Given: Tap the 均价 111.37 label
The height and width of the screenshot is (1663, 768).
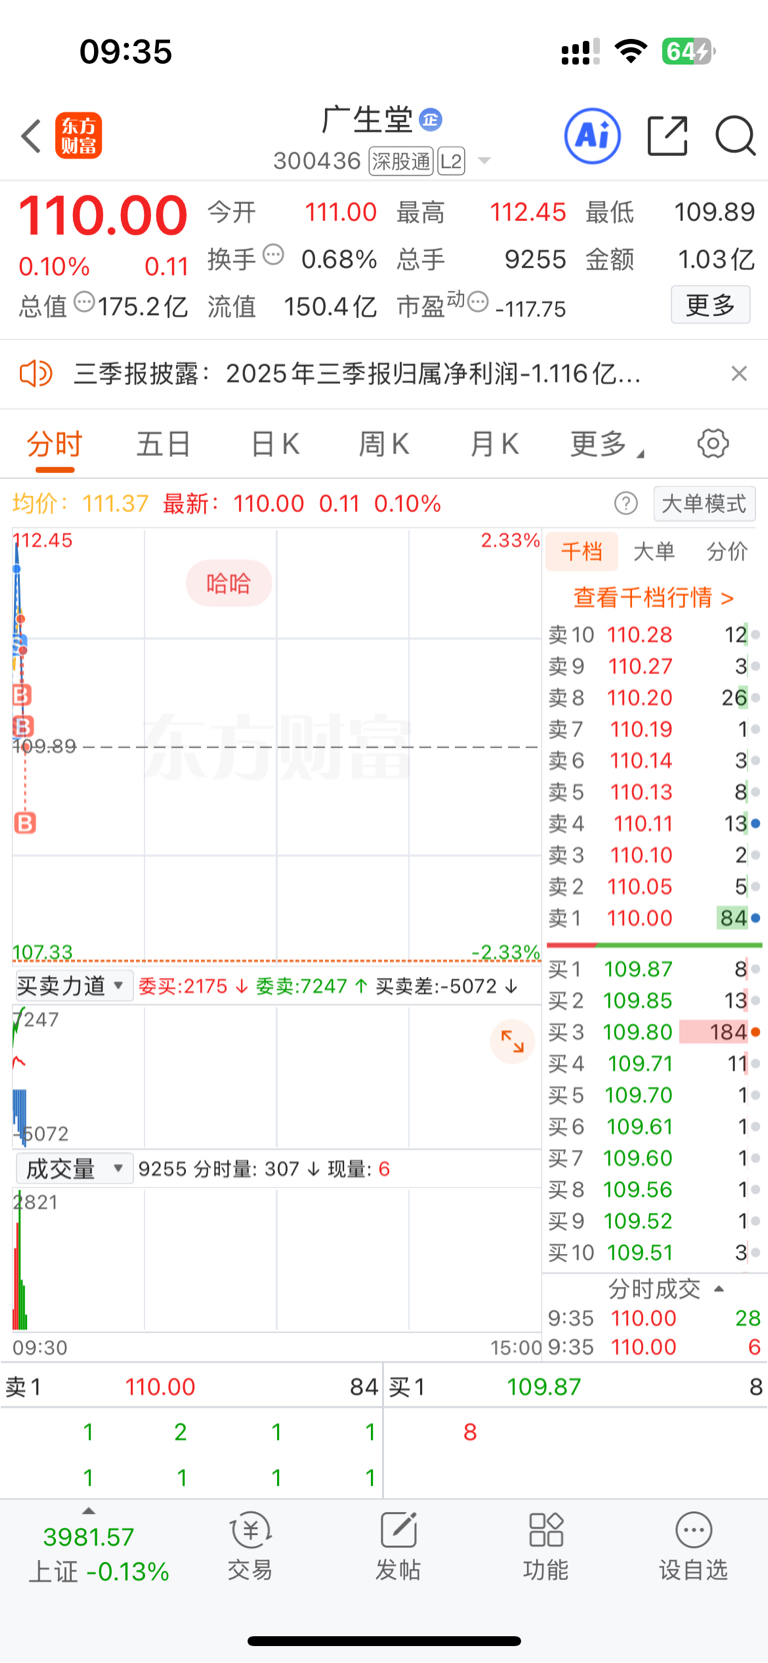Looking at the screenshot, I should (x=80, y=503).
